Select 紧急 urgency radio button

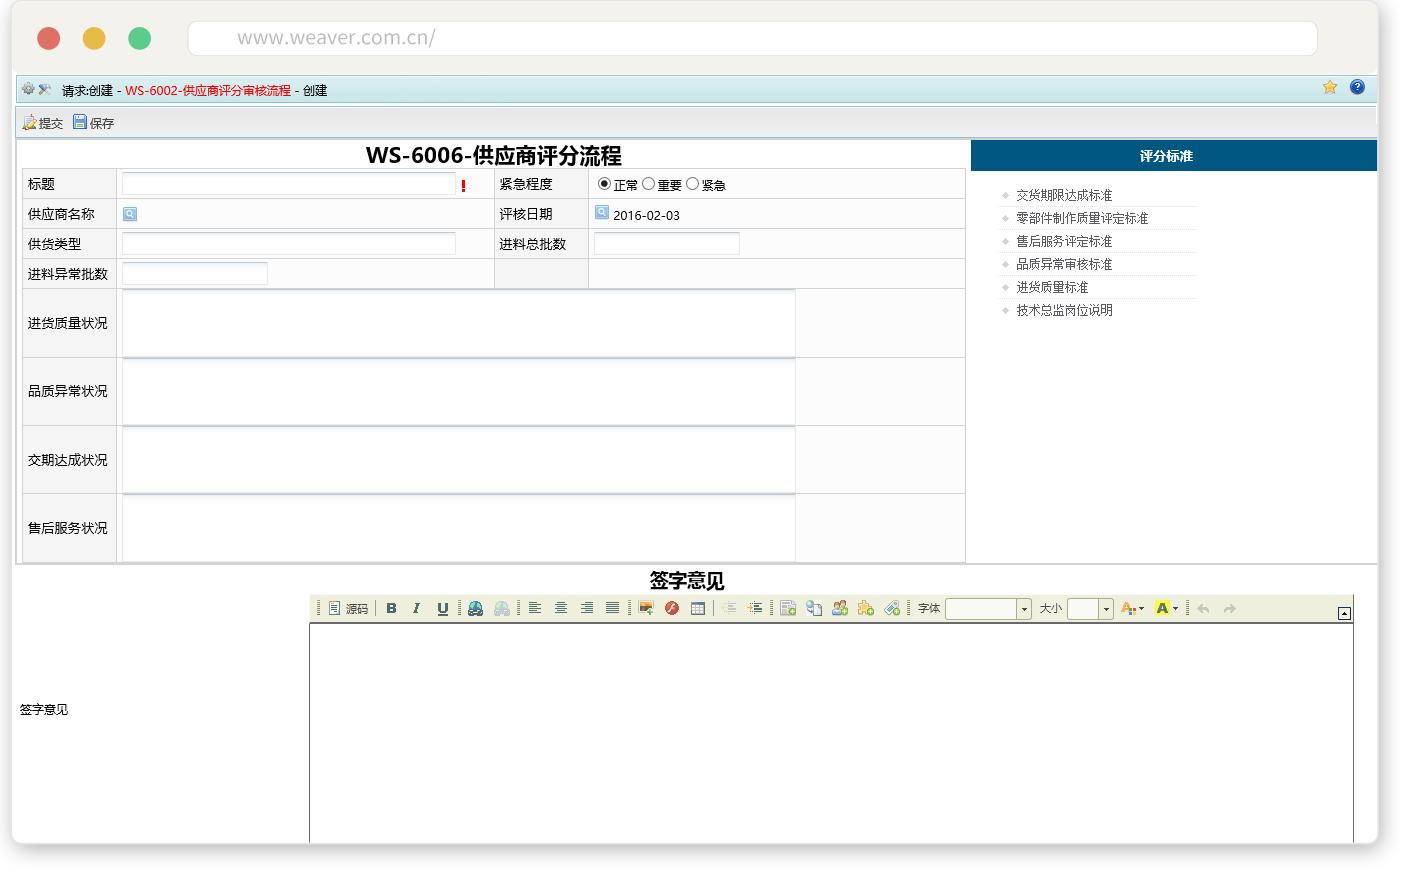tap(692, 184)
